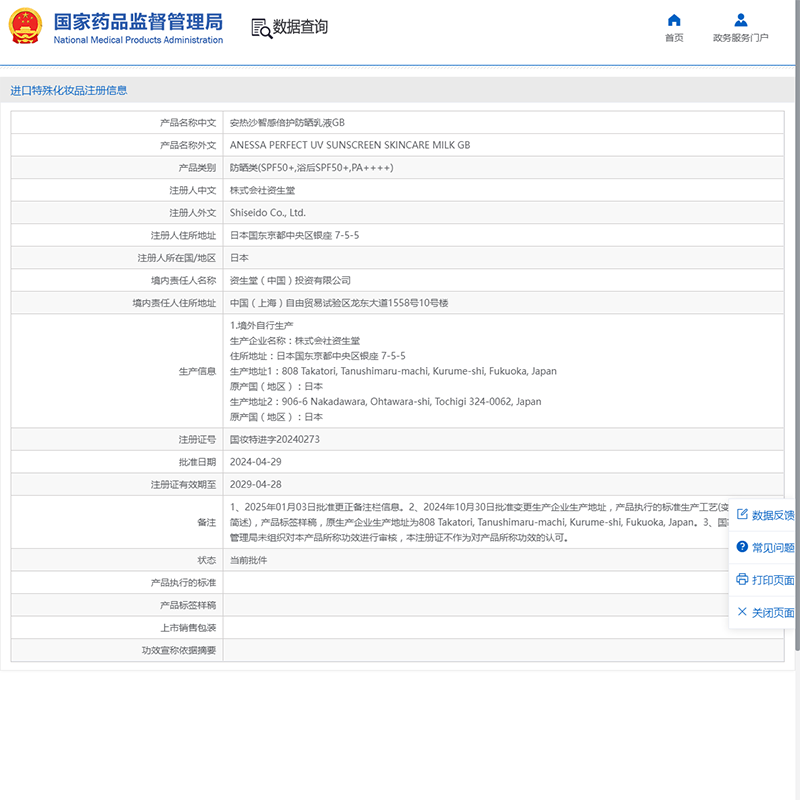This screenshot has width=800, height=800.
Task: Click the 生产信息 label
Action: pyautogui.click(x=197, y=371)
